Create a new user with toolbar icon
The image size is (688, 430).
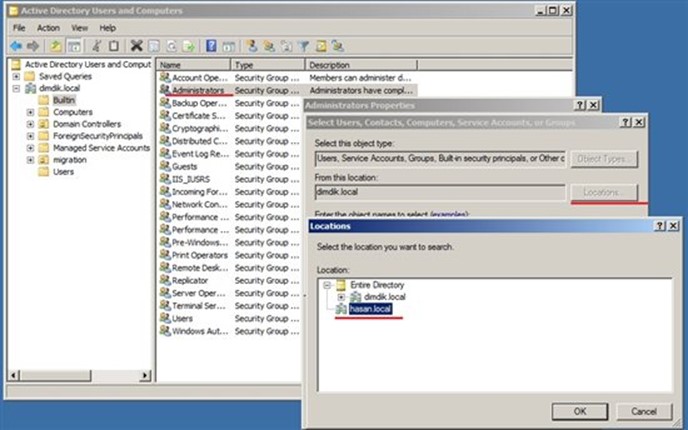click(x=251, y=46)
